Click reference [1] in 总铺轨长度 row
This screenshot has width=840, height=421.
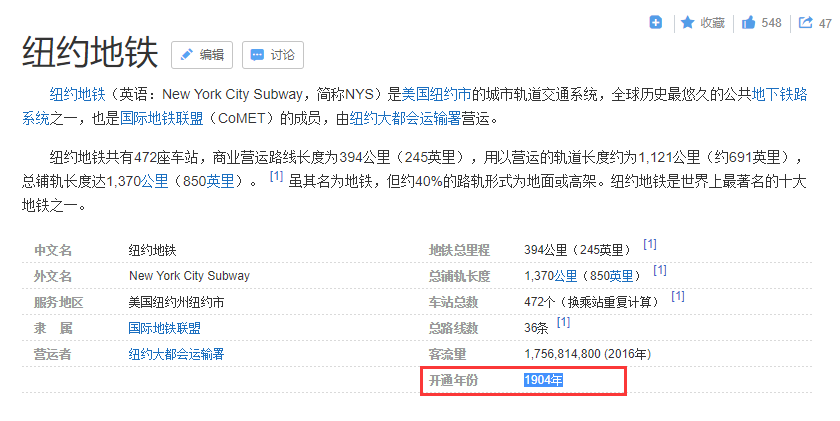[660, 270]
